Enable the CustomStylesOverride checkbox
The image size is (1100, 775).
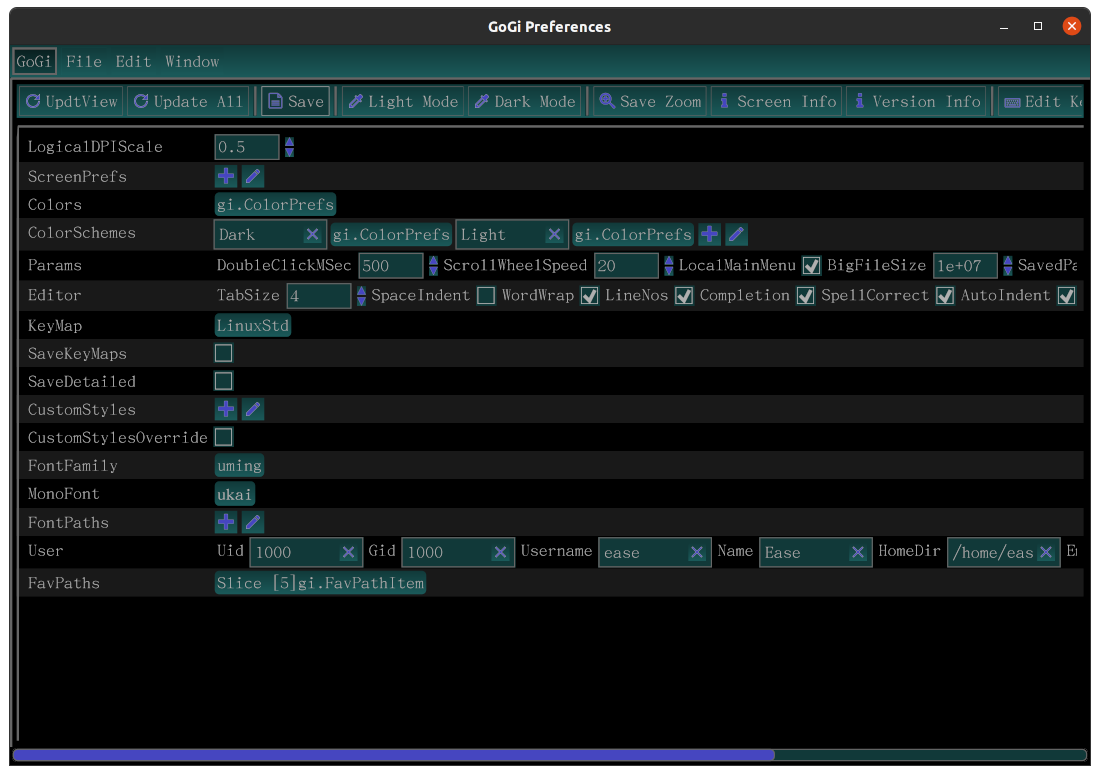[224, 437]
